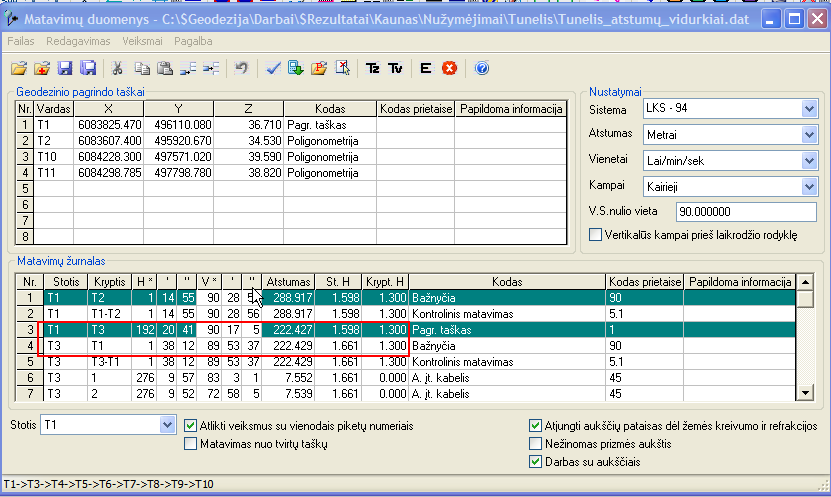Open help with the blue question icon
This screenshot has height=497, width=831.
[481, 68]
